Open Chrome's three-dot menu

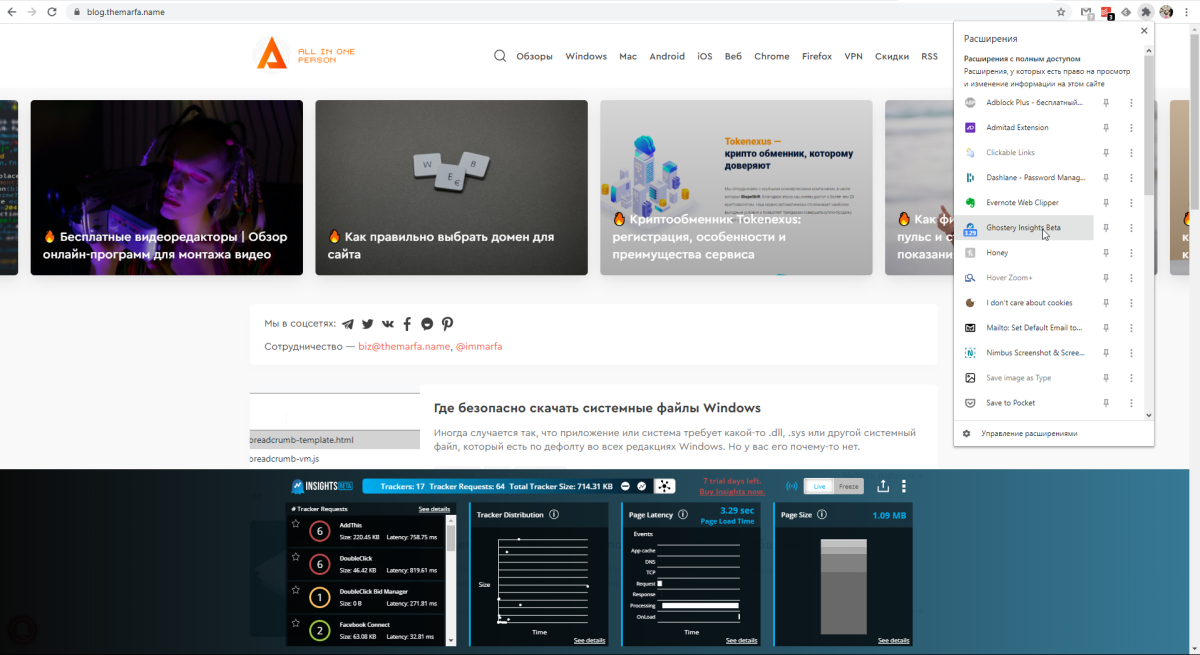[x=1186, y=12]
